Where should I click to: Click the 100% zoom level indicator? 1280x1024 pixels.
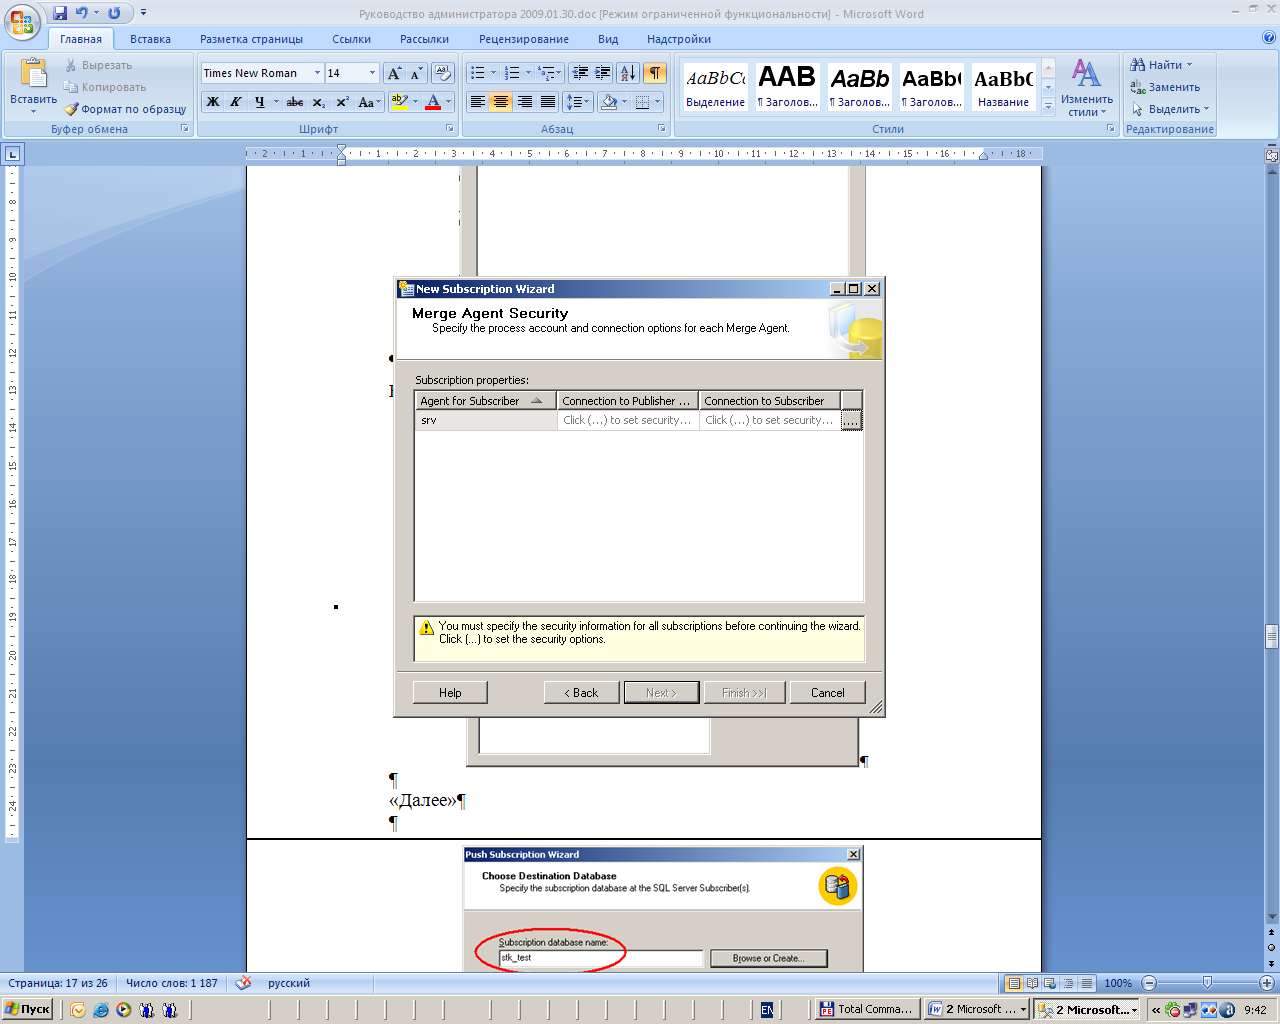[1118, 983]
